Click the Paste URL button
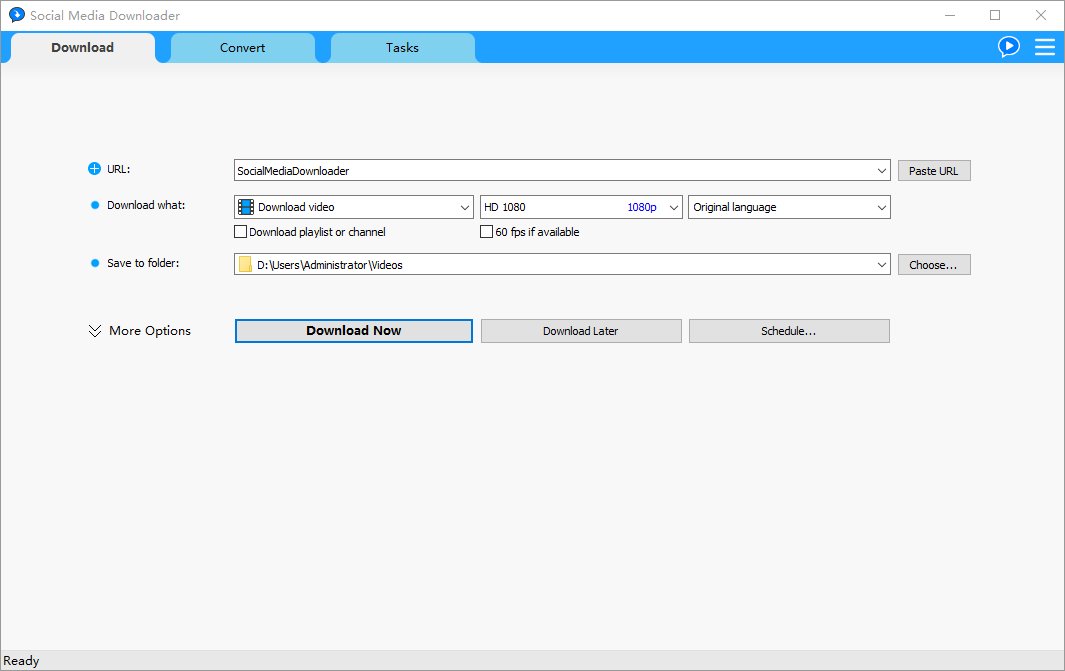The height and width of the screenshot is (671, 1065). tap(934, 170)
